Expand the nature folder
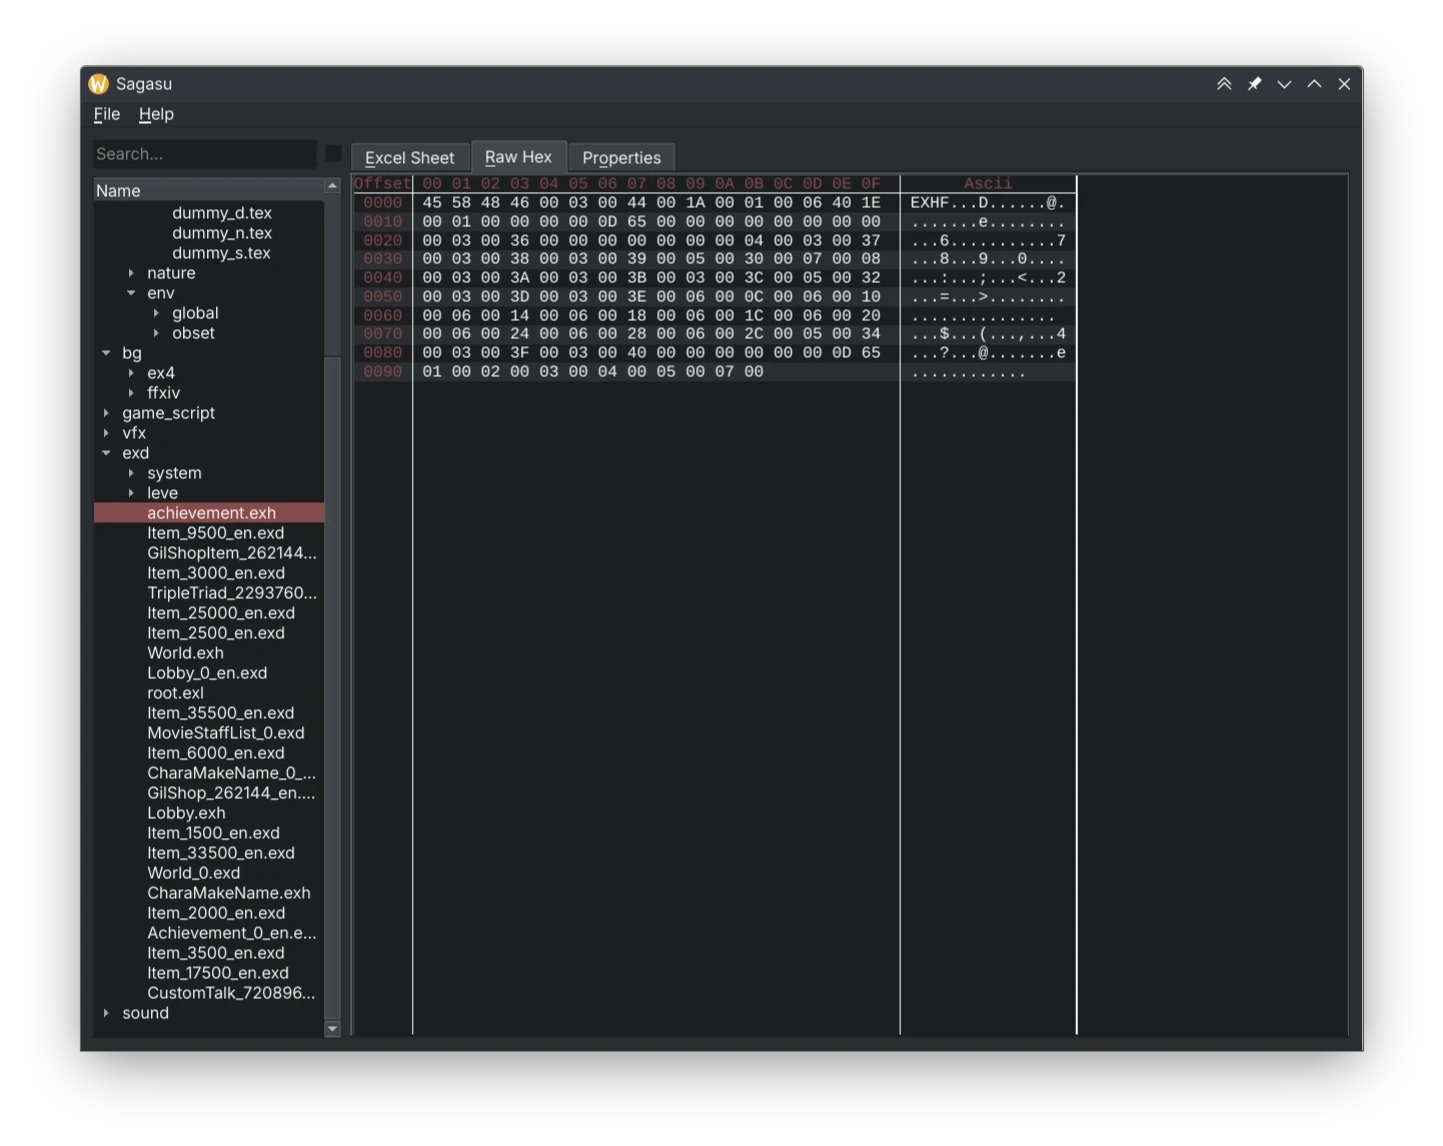 (131, 273)
